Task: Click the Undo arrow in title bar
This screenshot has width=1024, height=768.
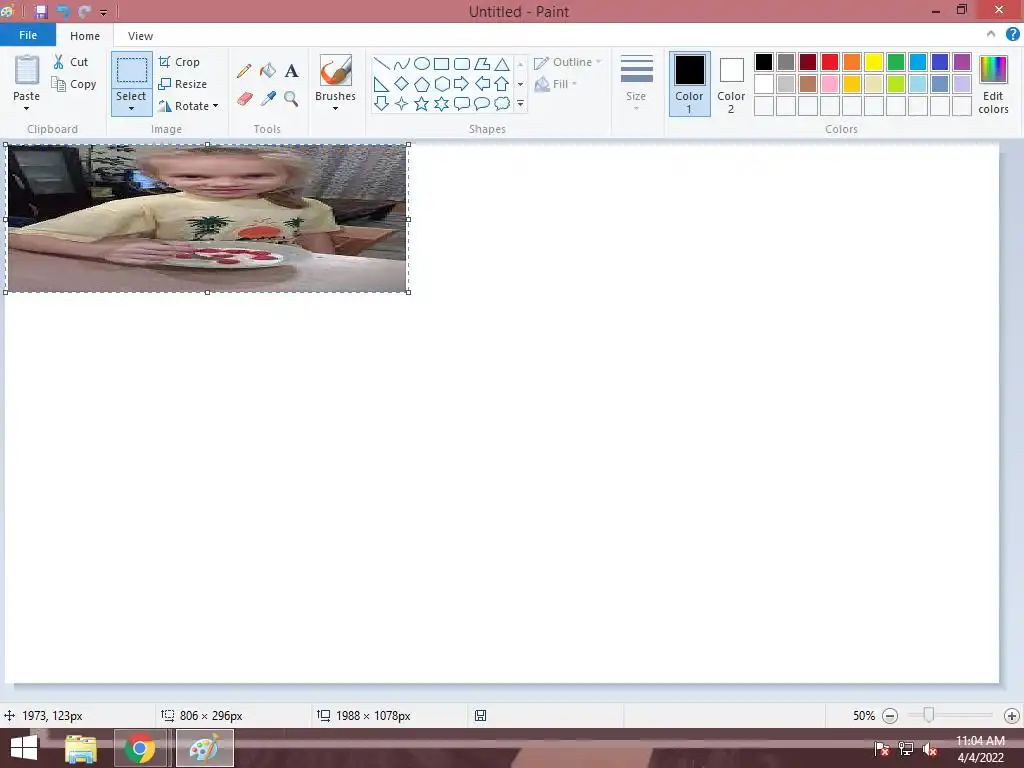Action: click(x=63, y=11)
